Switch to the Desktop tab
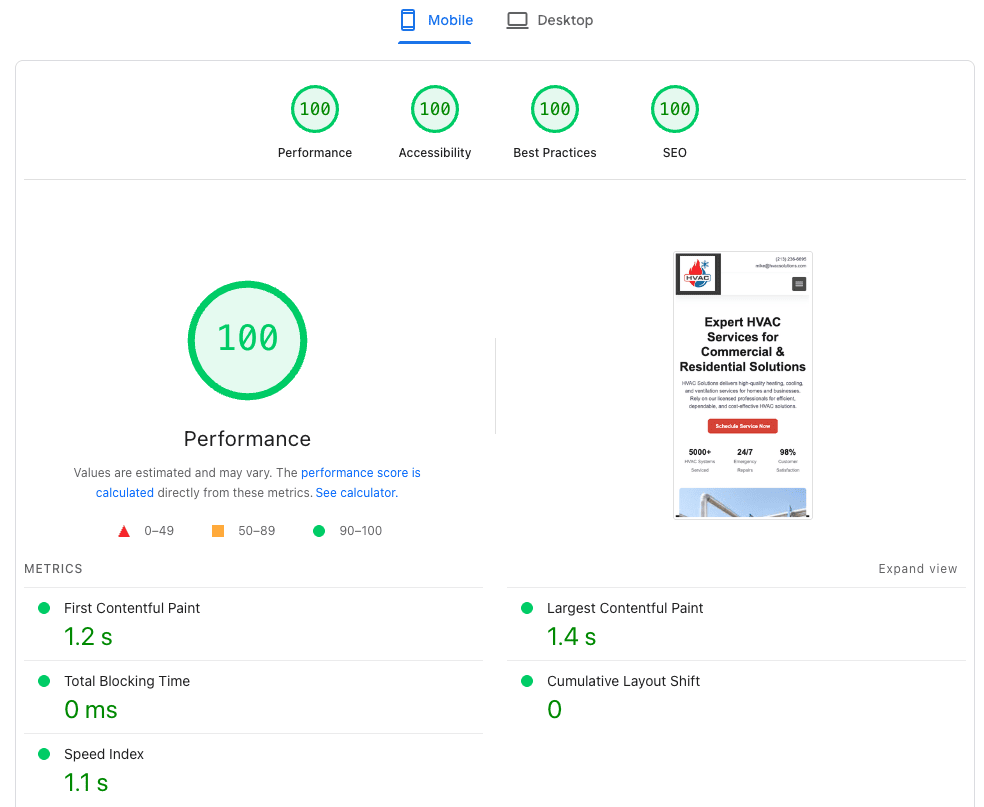984x807 pixels. point(549,20)
